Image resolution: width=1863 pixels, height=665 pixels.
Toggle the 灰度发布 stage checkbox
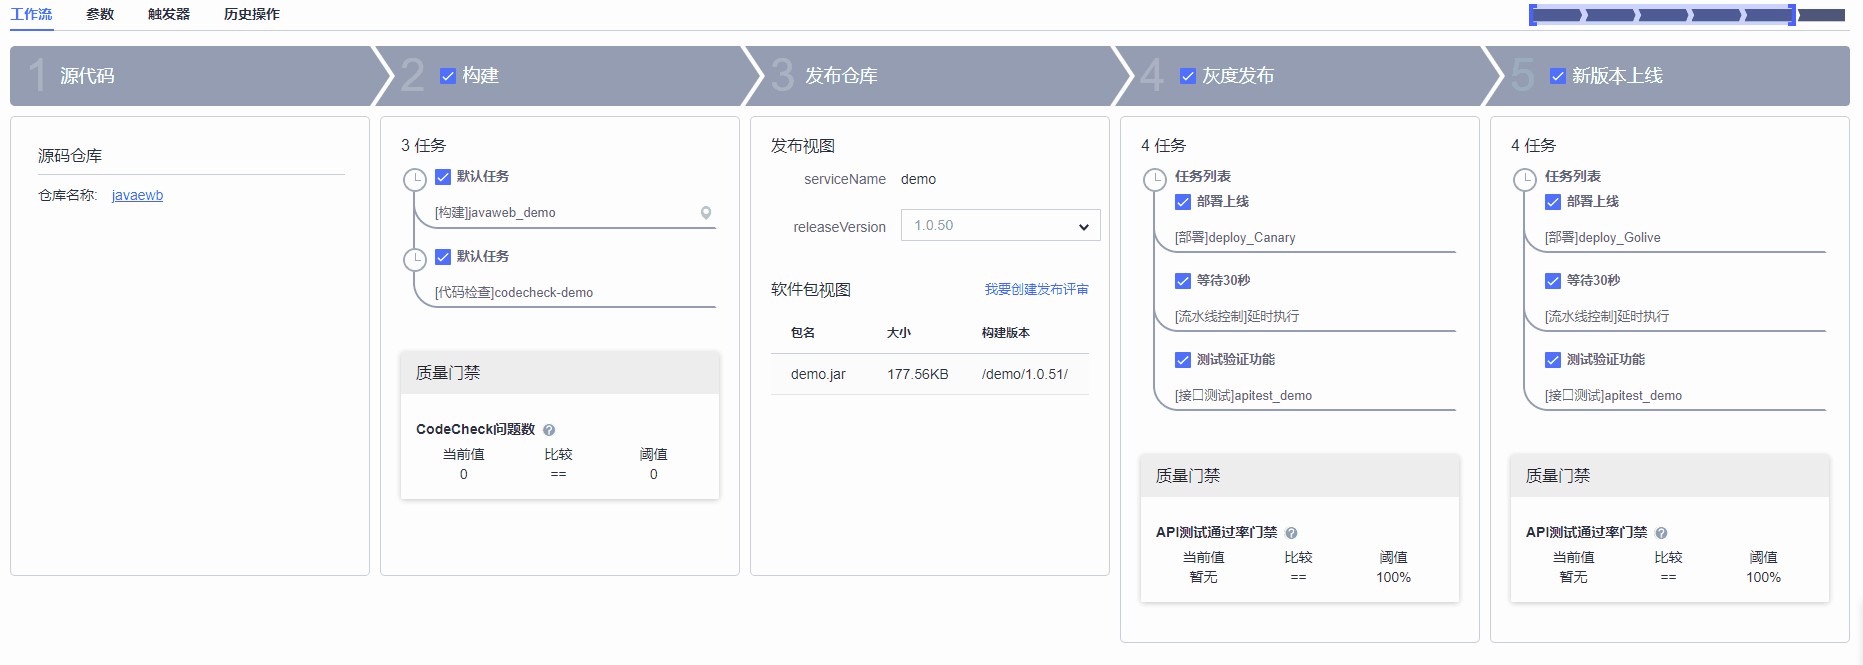pyautogui.click(x=1188, y=76)
